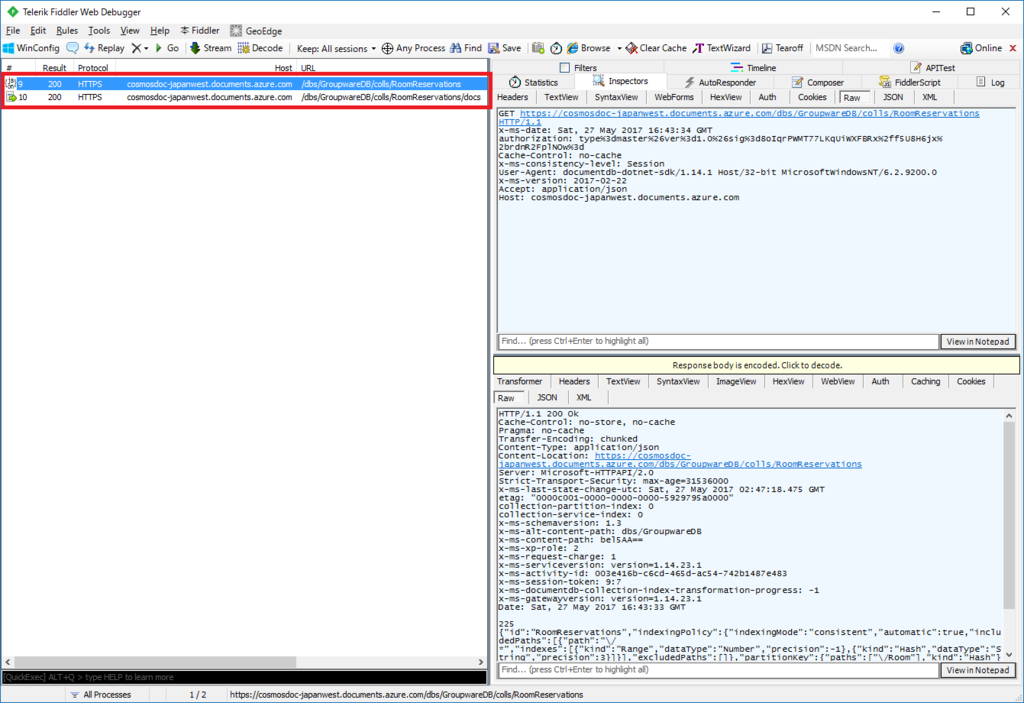This screenshot has width=1024, height=703.
Task: Click upper View in Notepad button
Action: [x=978, y=342]
